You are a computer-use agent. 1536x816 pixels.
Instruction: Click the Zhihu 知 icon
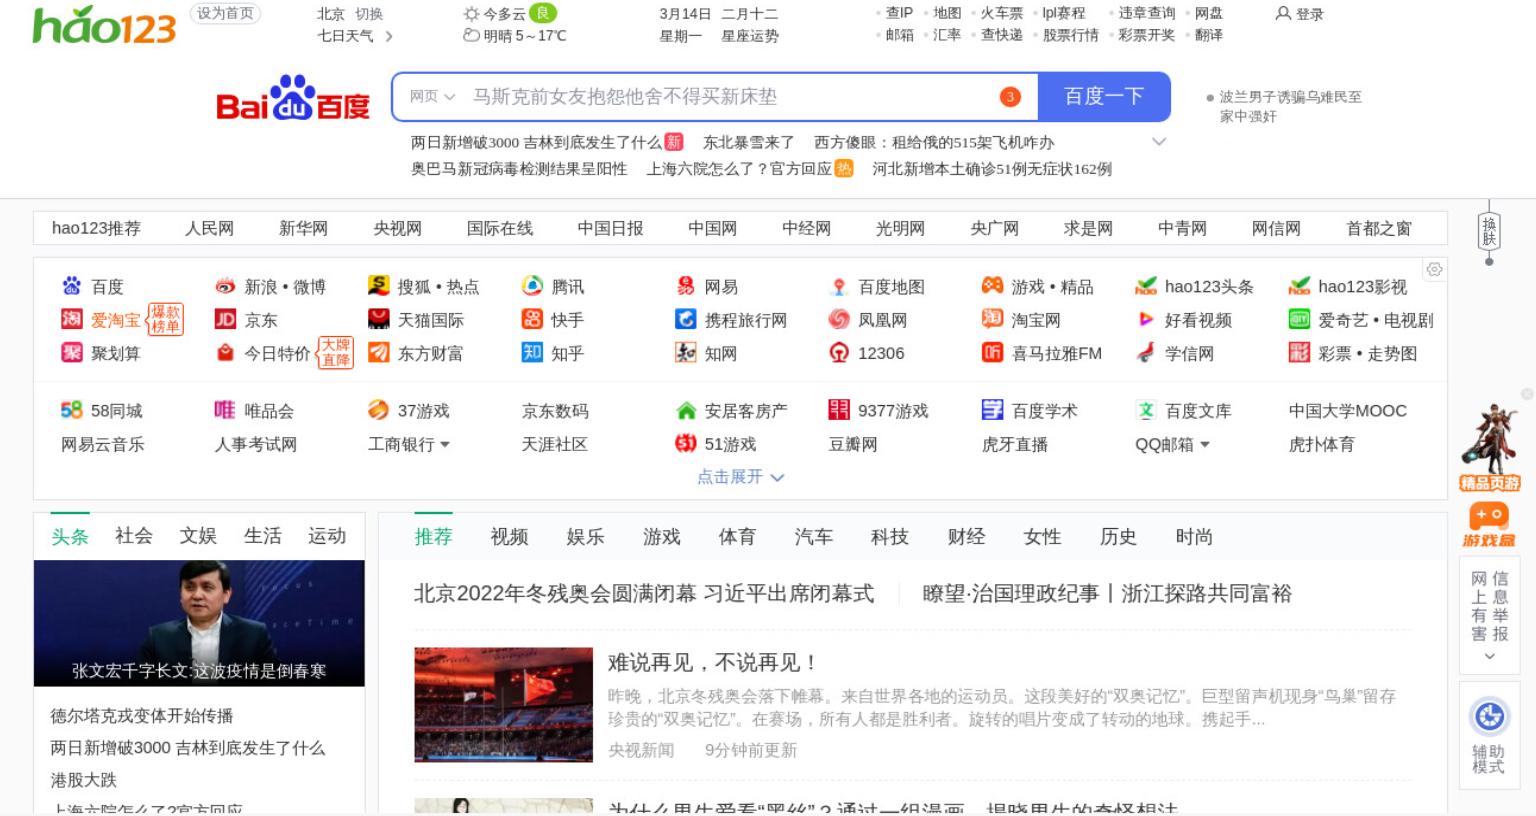click(x=532, y=352)
